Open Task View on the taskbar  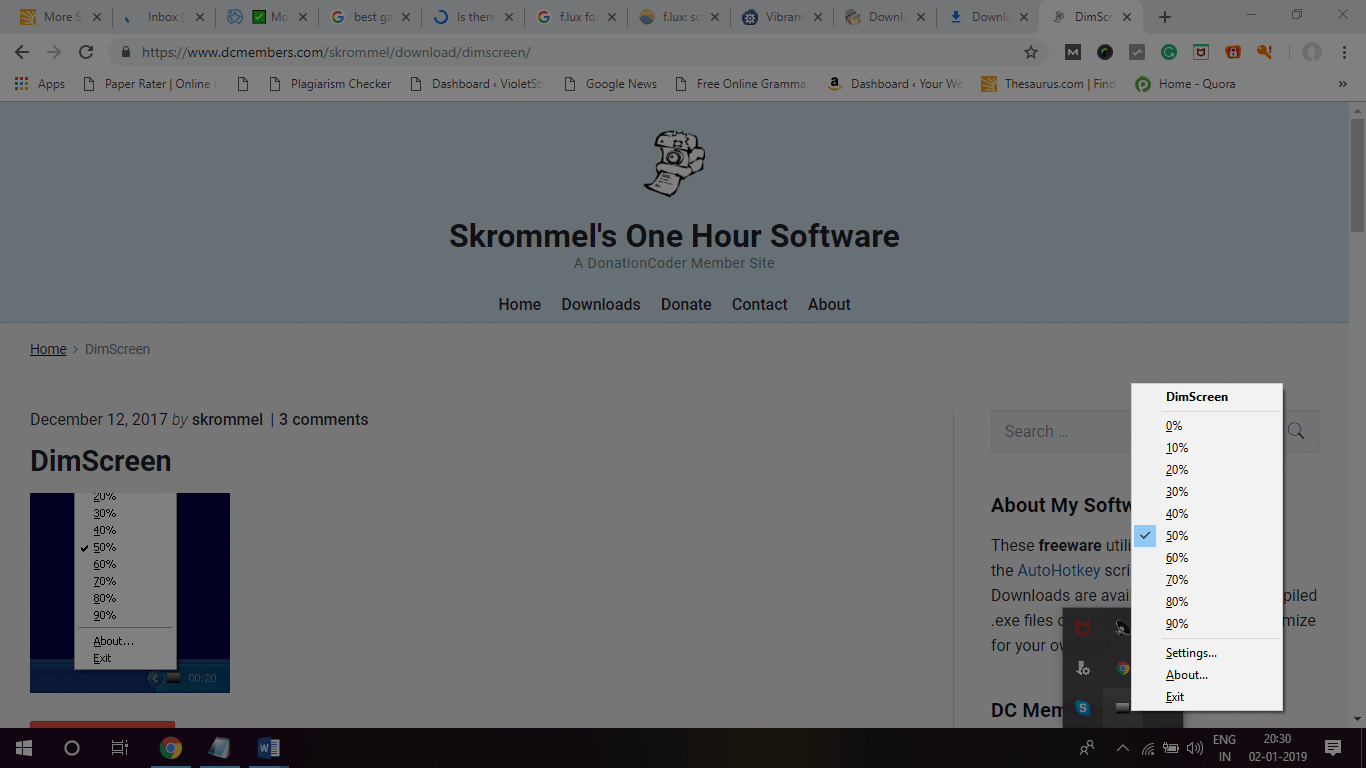(120, 748)
